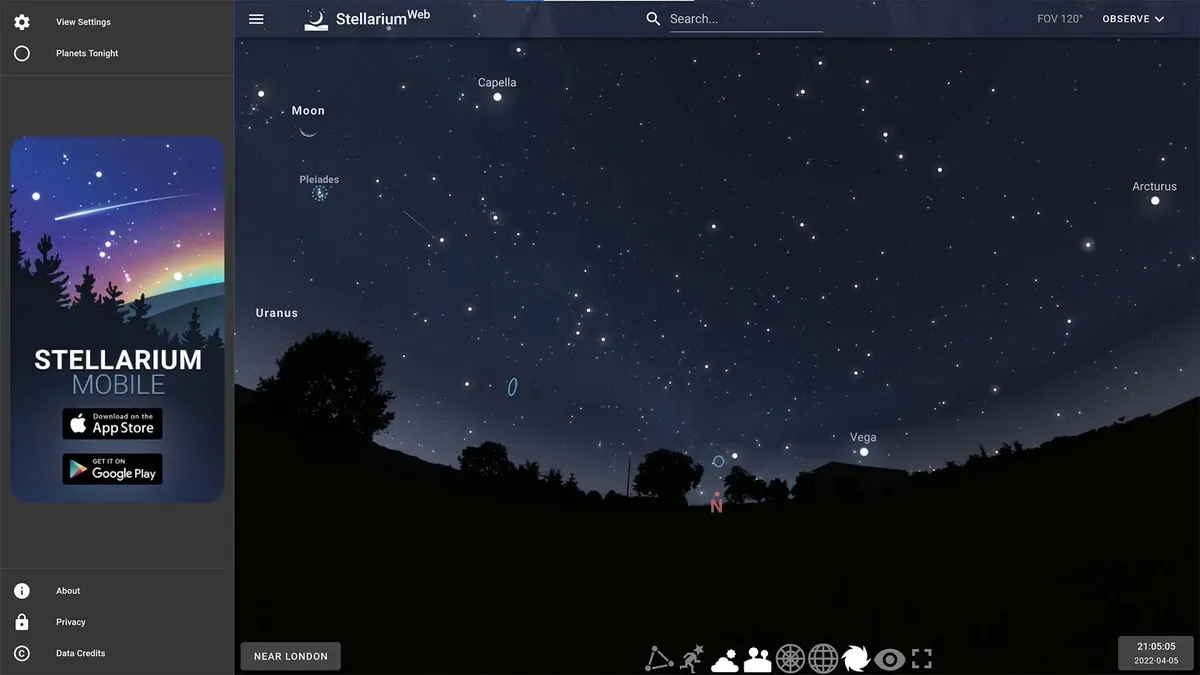Viewport: 1200px width, 675px height.
Task: Select the star Arcturus
Action: pyautogui.click(x=1155, y=201)
